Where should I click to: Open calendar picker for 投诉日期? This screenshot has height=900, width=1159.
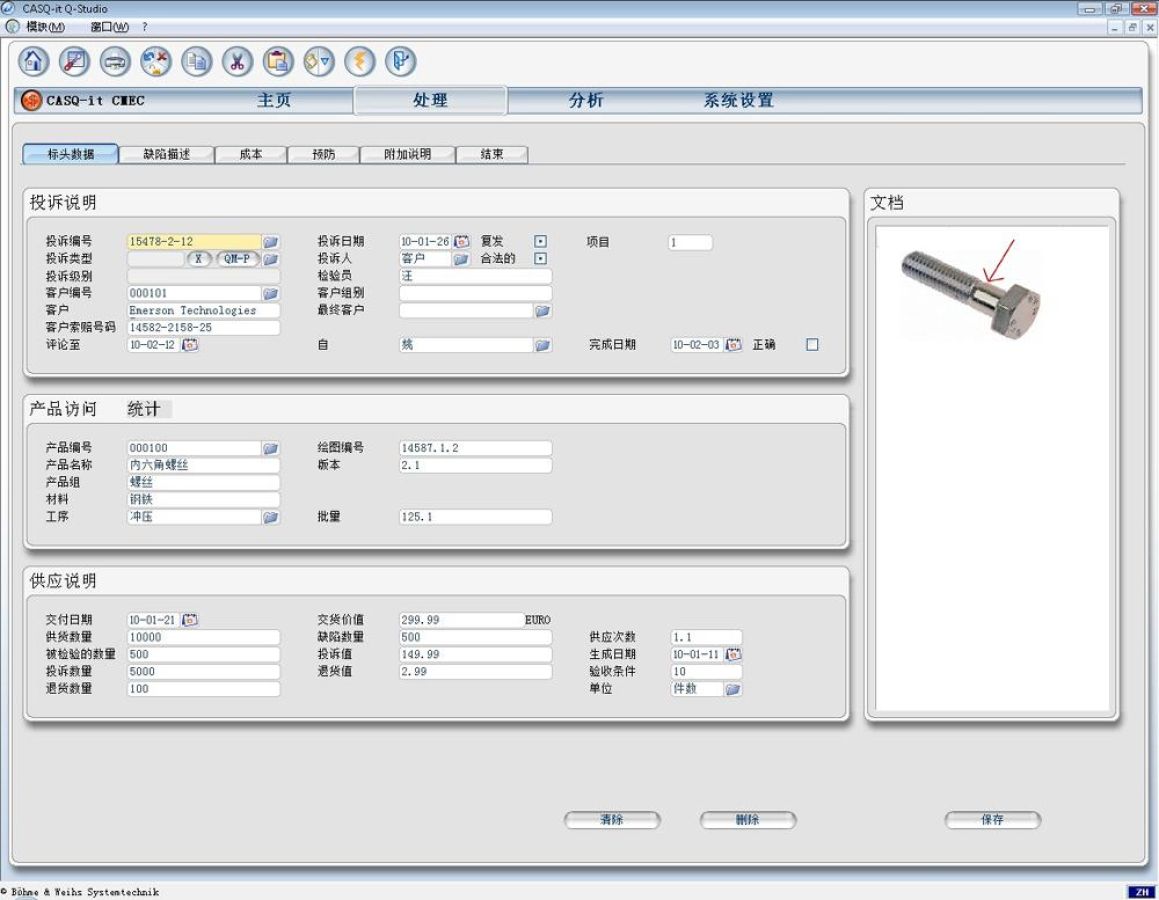pos(462,242)
